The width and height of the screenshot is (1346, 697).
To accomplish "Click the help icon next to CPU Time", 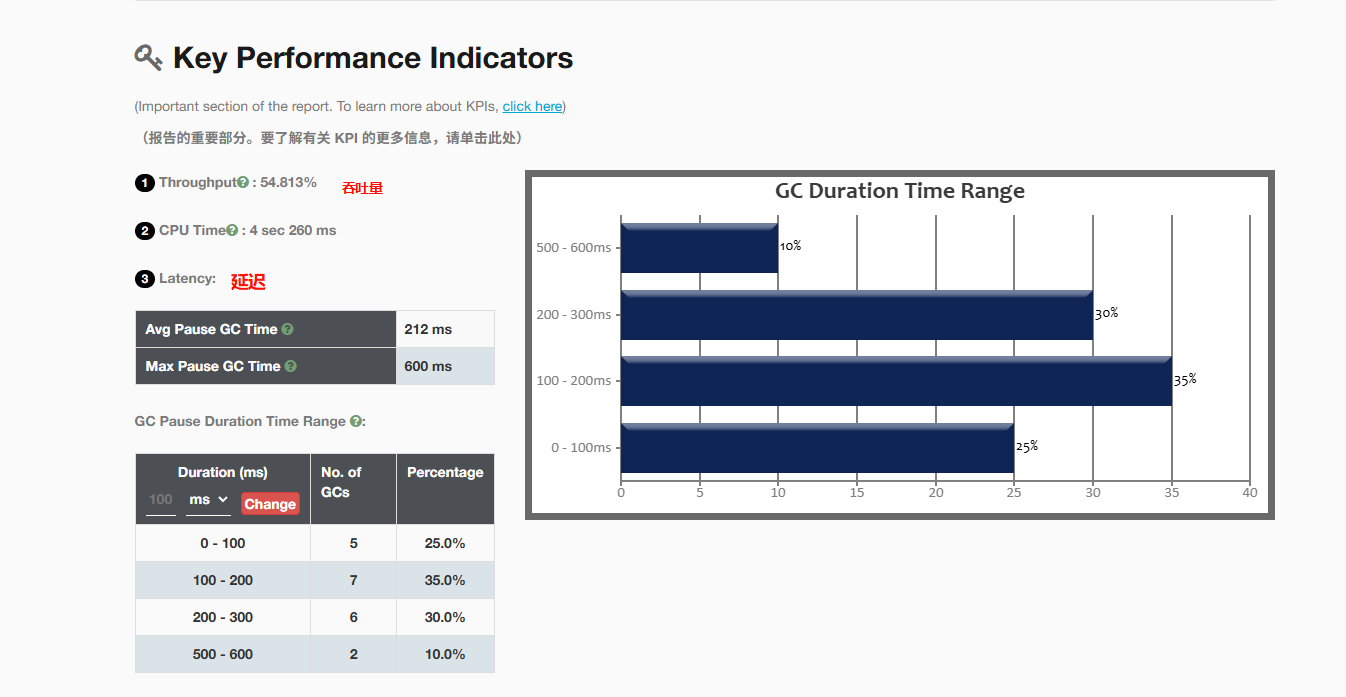I will pos(232,231).
